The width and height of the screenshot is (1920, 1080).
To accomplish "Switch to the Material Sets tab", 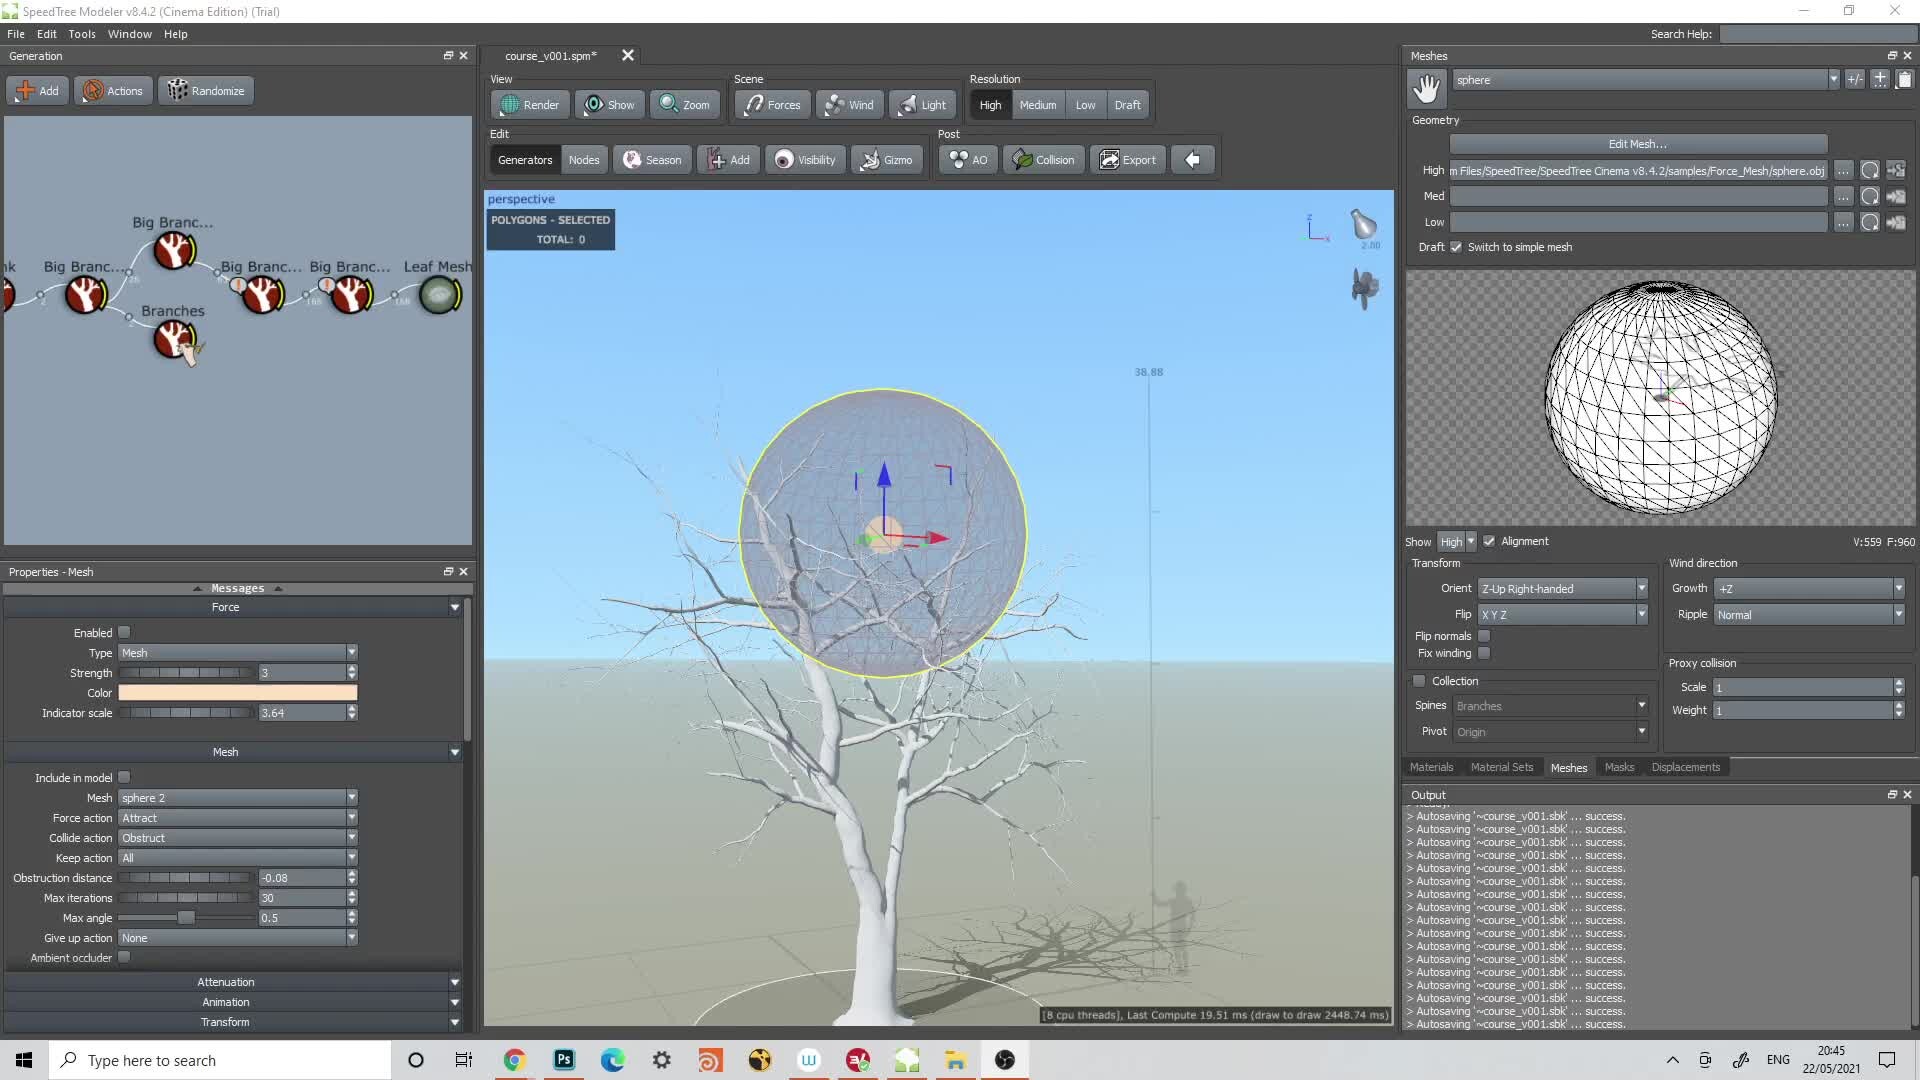I will point(1501,767).
